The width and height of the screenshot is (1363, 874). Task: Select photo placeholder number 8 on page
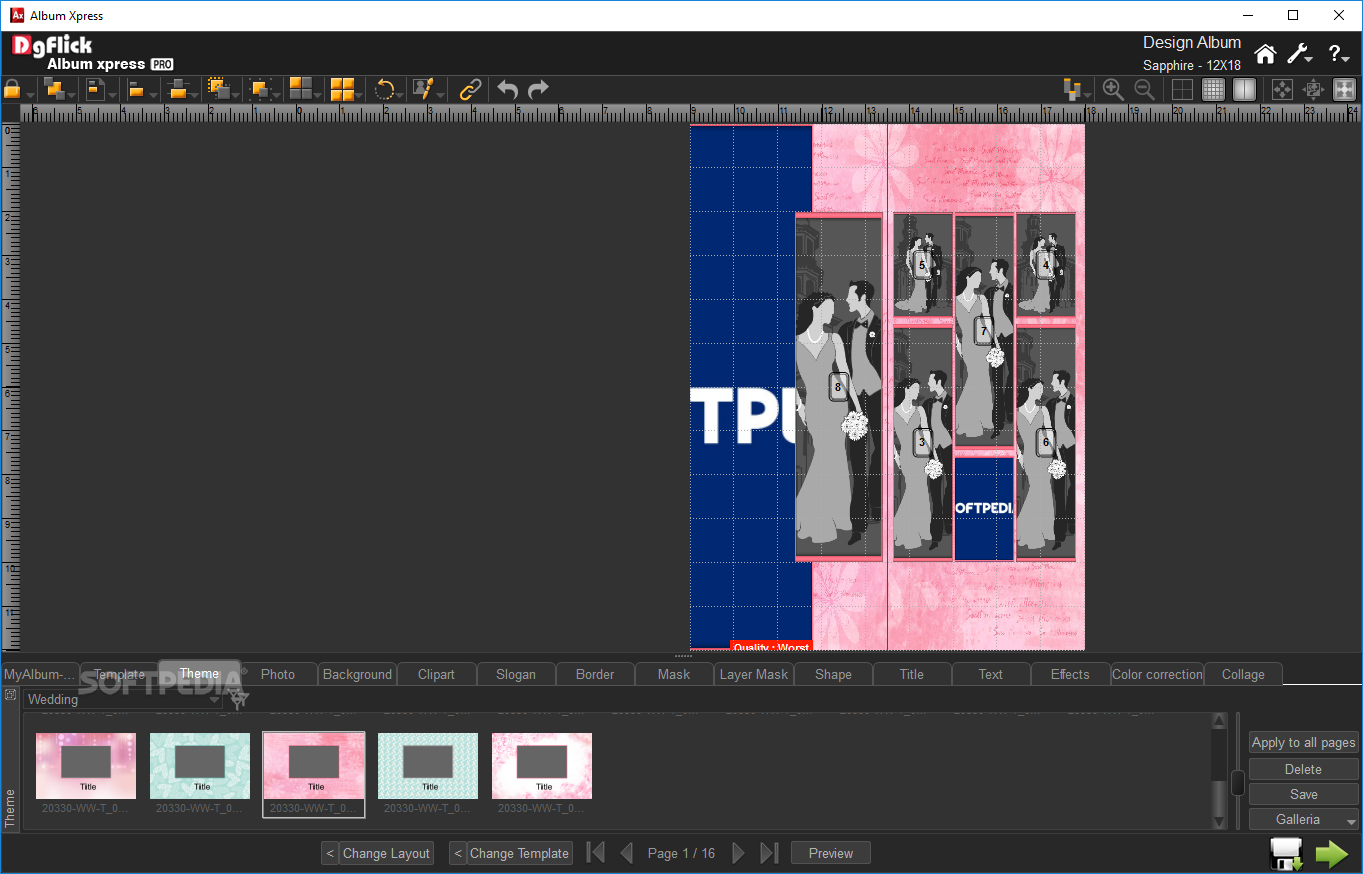coord(838,387)
